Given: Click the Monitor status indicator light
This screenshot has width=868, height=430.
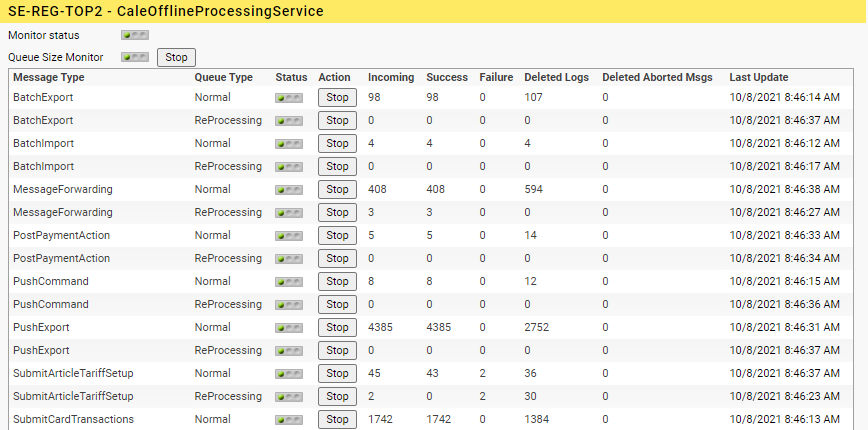Looking at the screenshot, I should (135, 35).
